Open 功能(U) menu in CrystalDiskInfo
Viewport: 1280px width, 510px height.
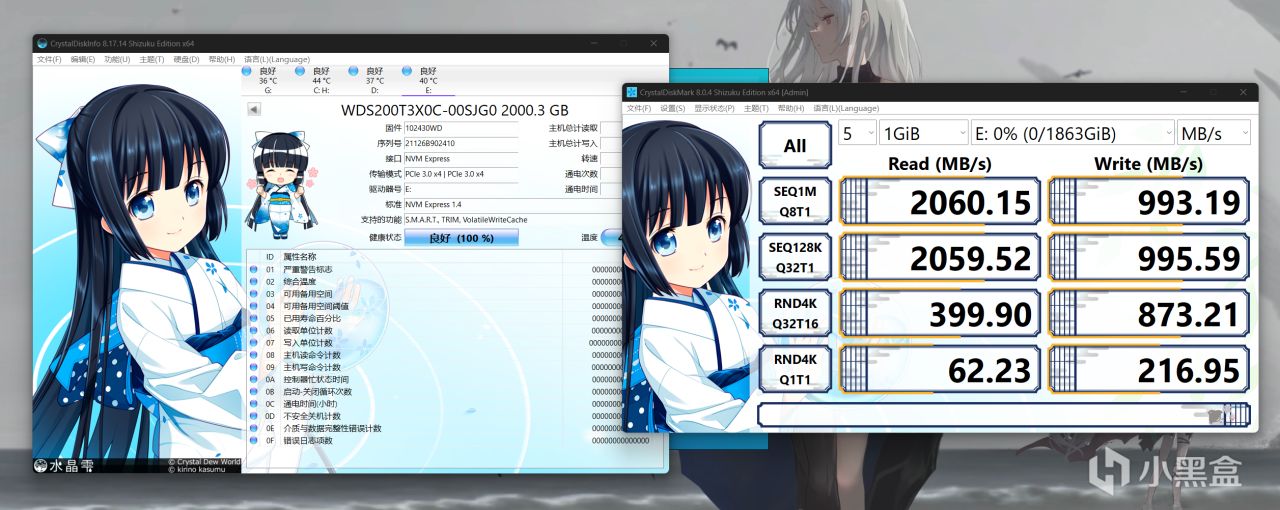[x=117, y=59]
